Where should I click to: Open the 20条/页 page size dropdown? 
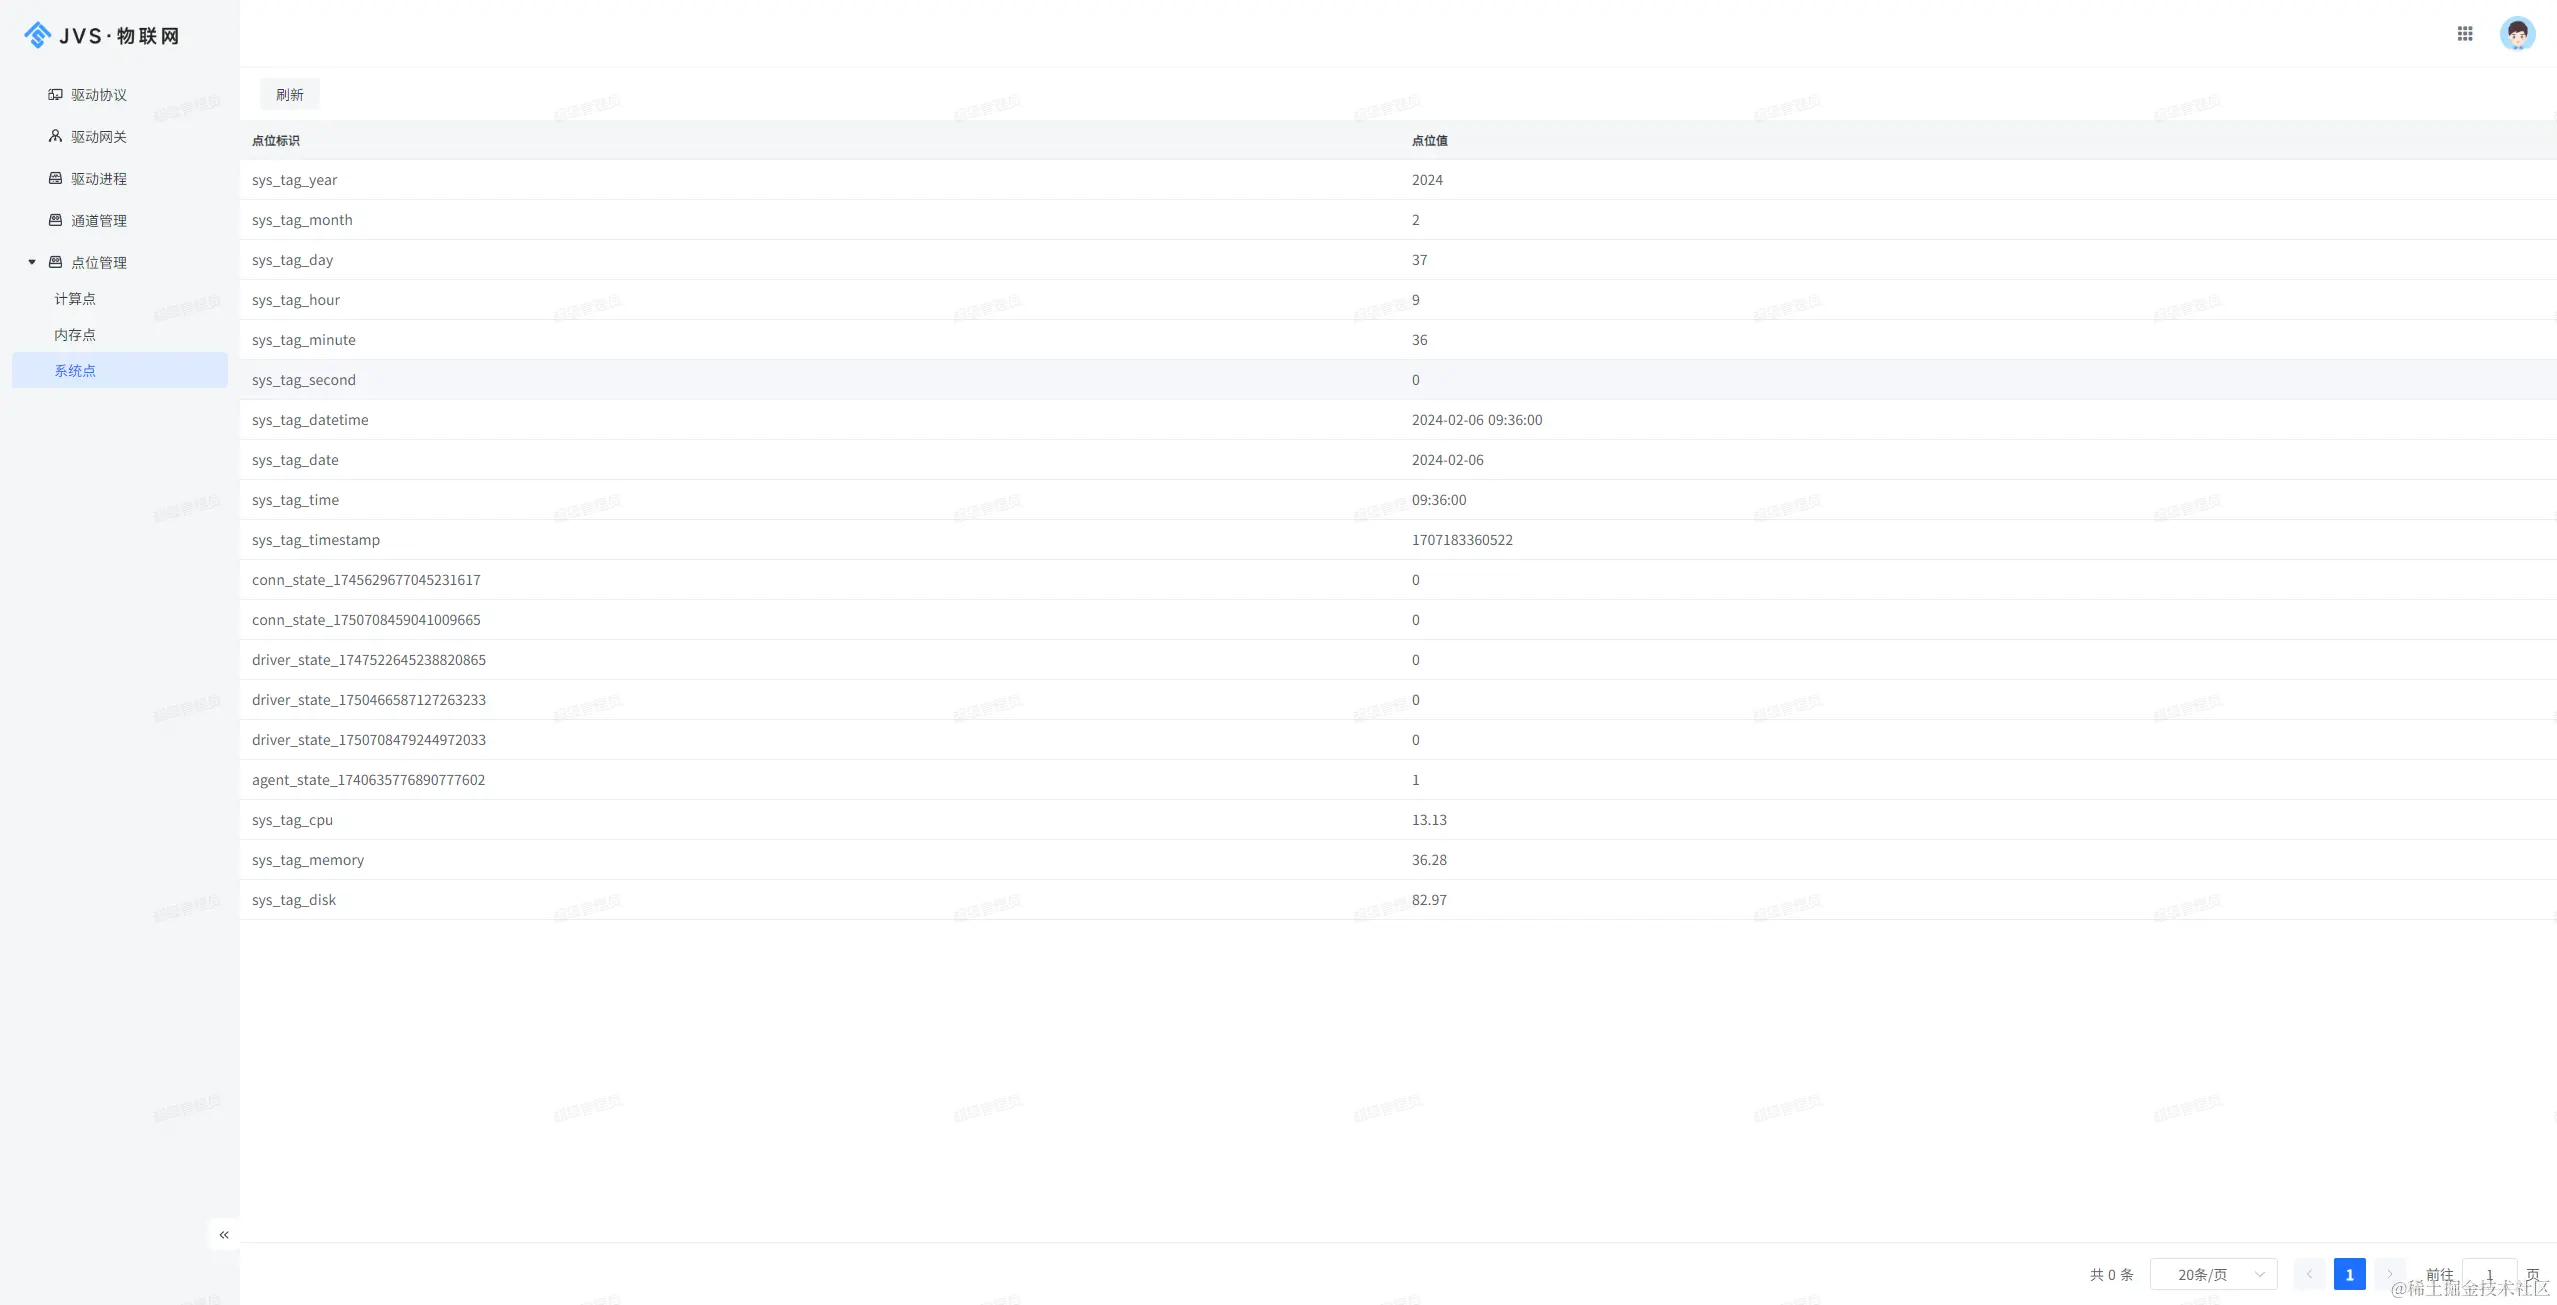click(x=2212, y=1275)
